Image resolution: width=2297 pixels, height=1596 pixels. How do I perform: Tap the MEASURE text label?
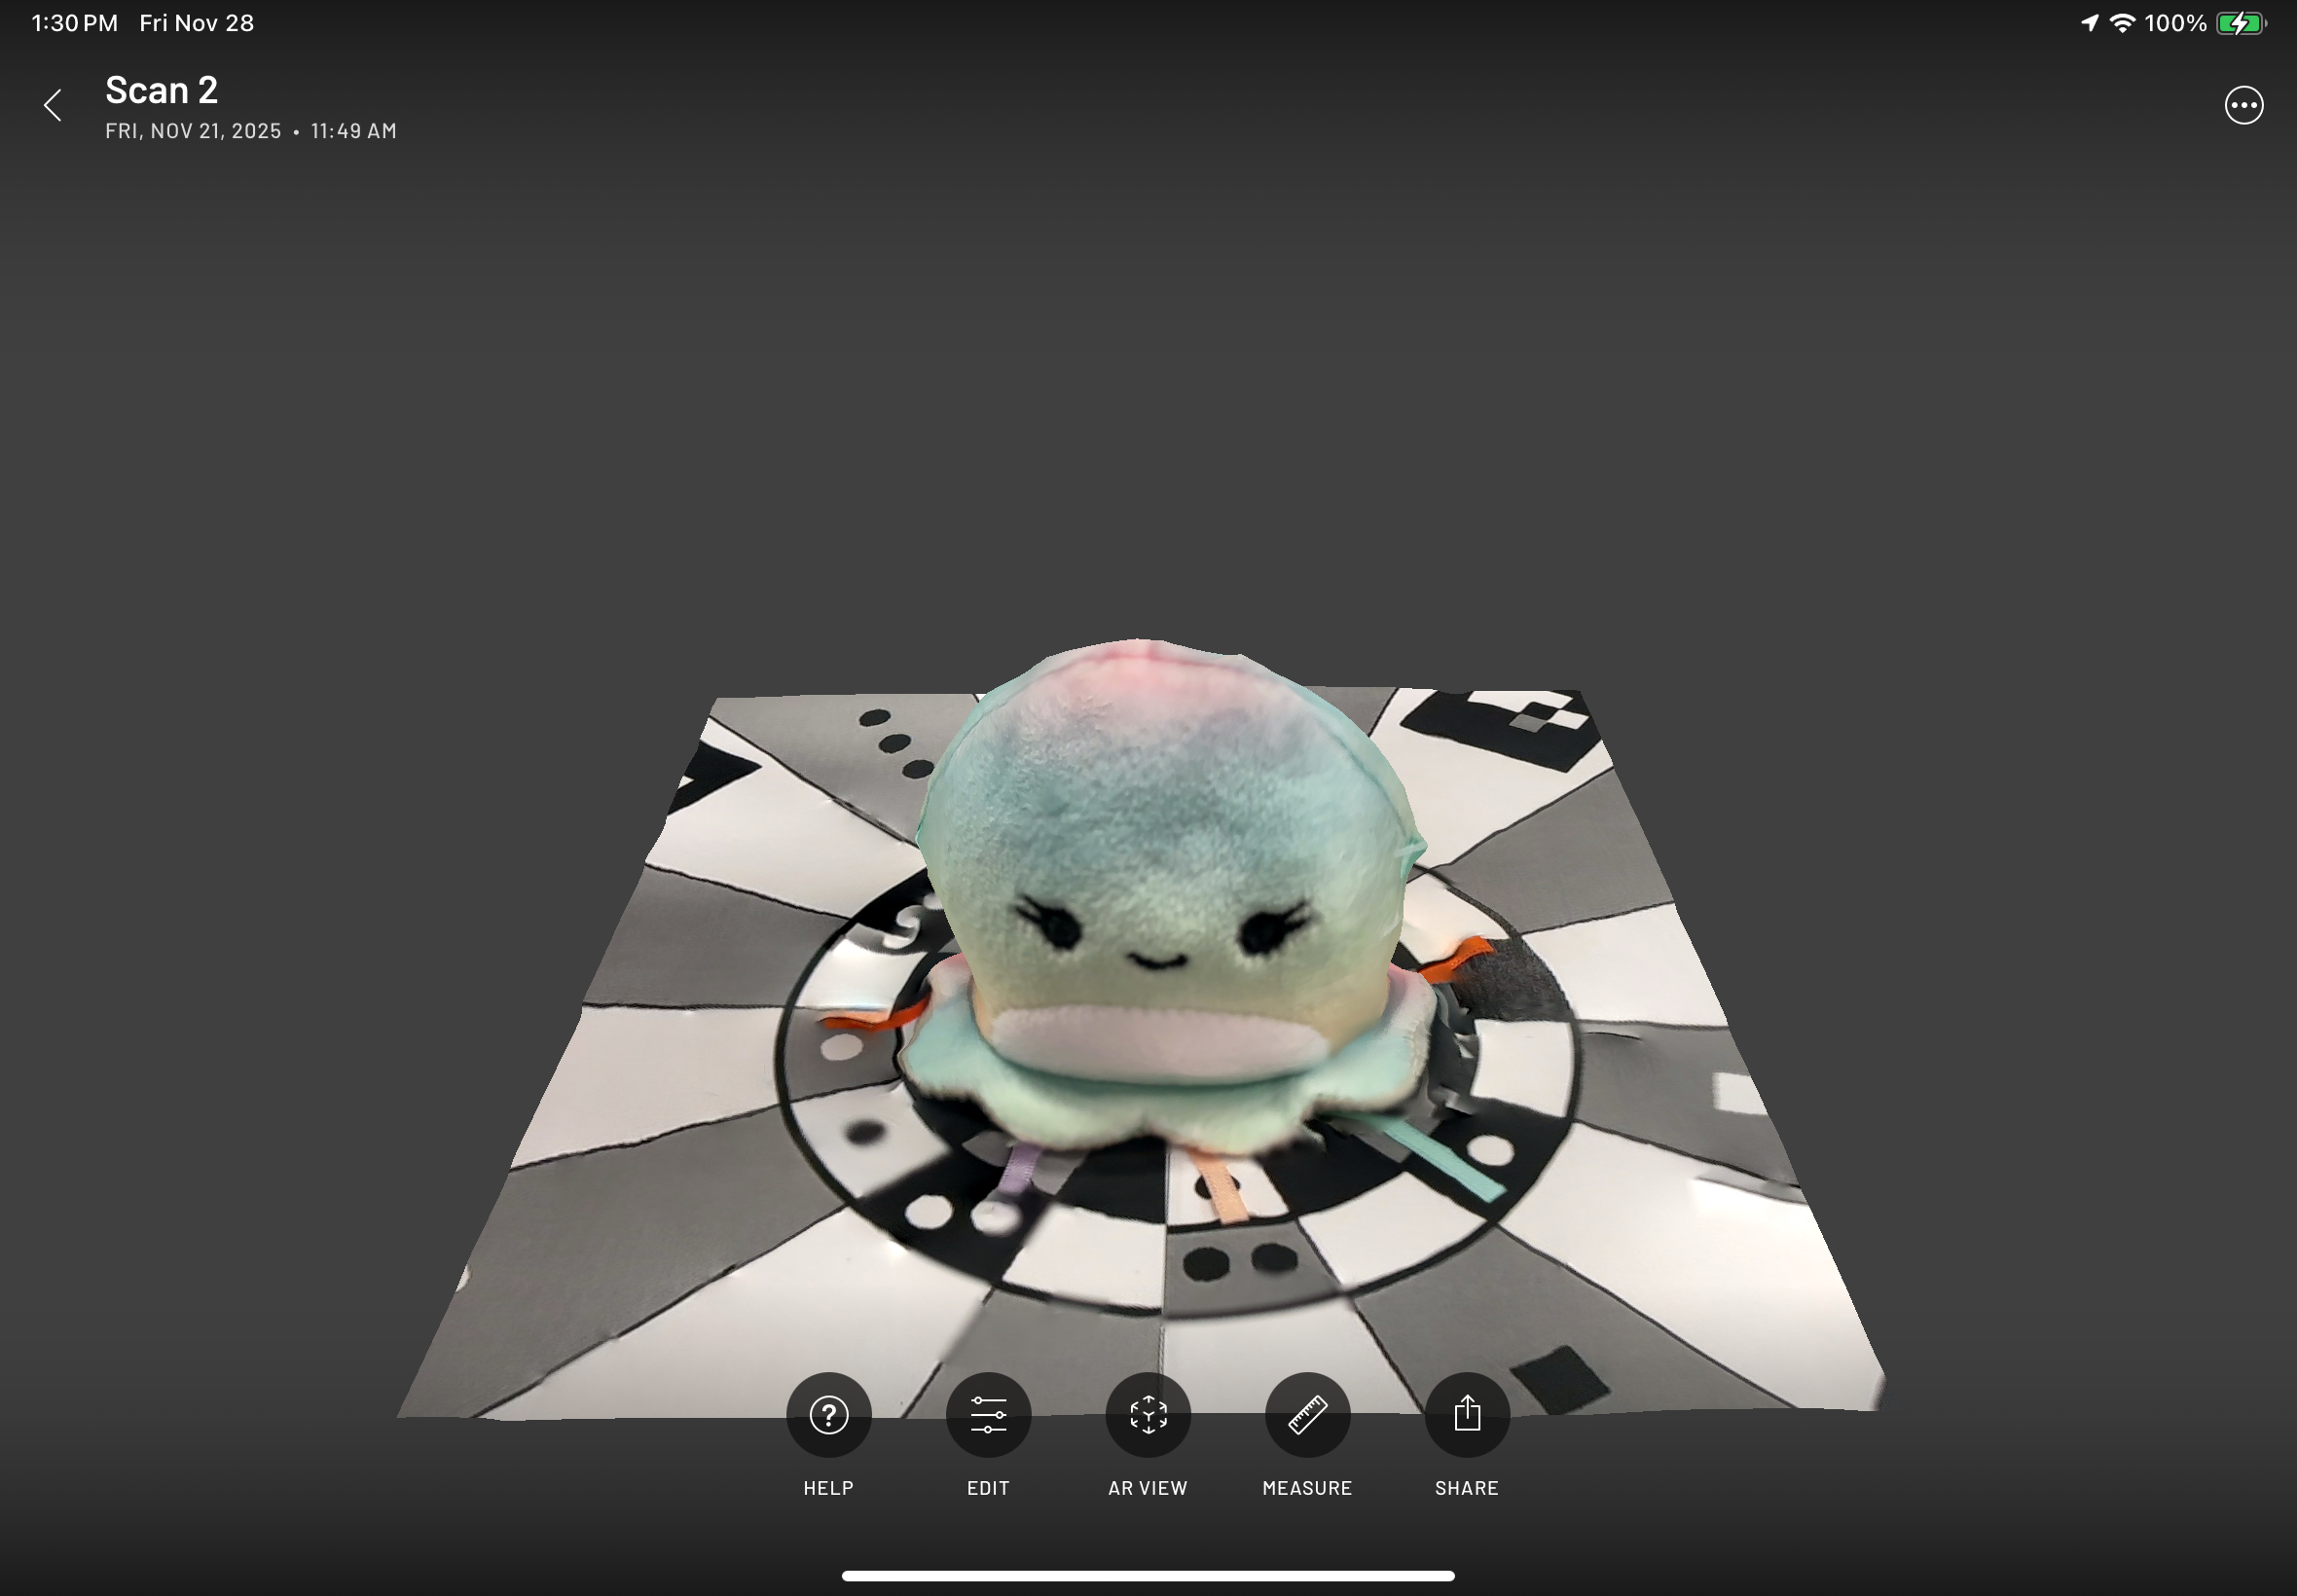[x=1307, y=1487]
